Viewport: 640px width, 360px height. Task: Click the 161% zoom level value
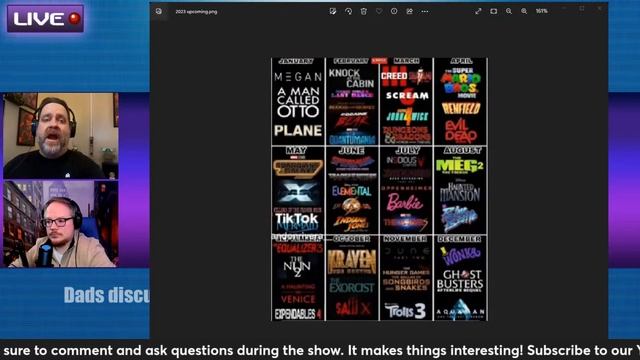click(x=542, y=11)
